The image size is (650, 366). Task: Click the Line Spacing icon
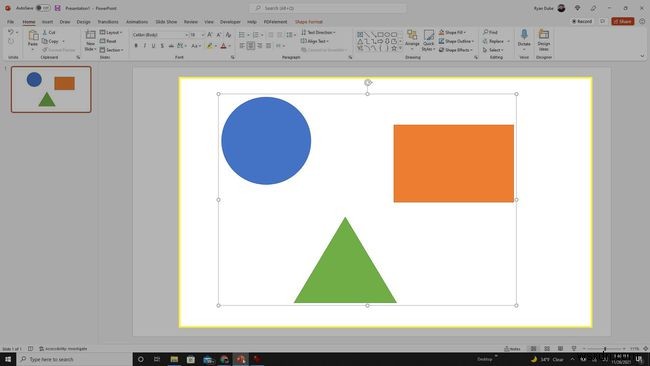click(289, 35)
